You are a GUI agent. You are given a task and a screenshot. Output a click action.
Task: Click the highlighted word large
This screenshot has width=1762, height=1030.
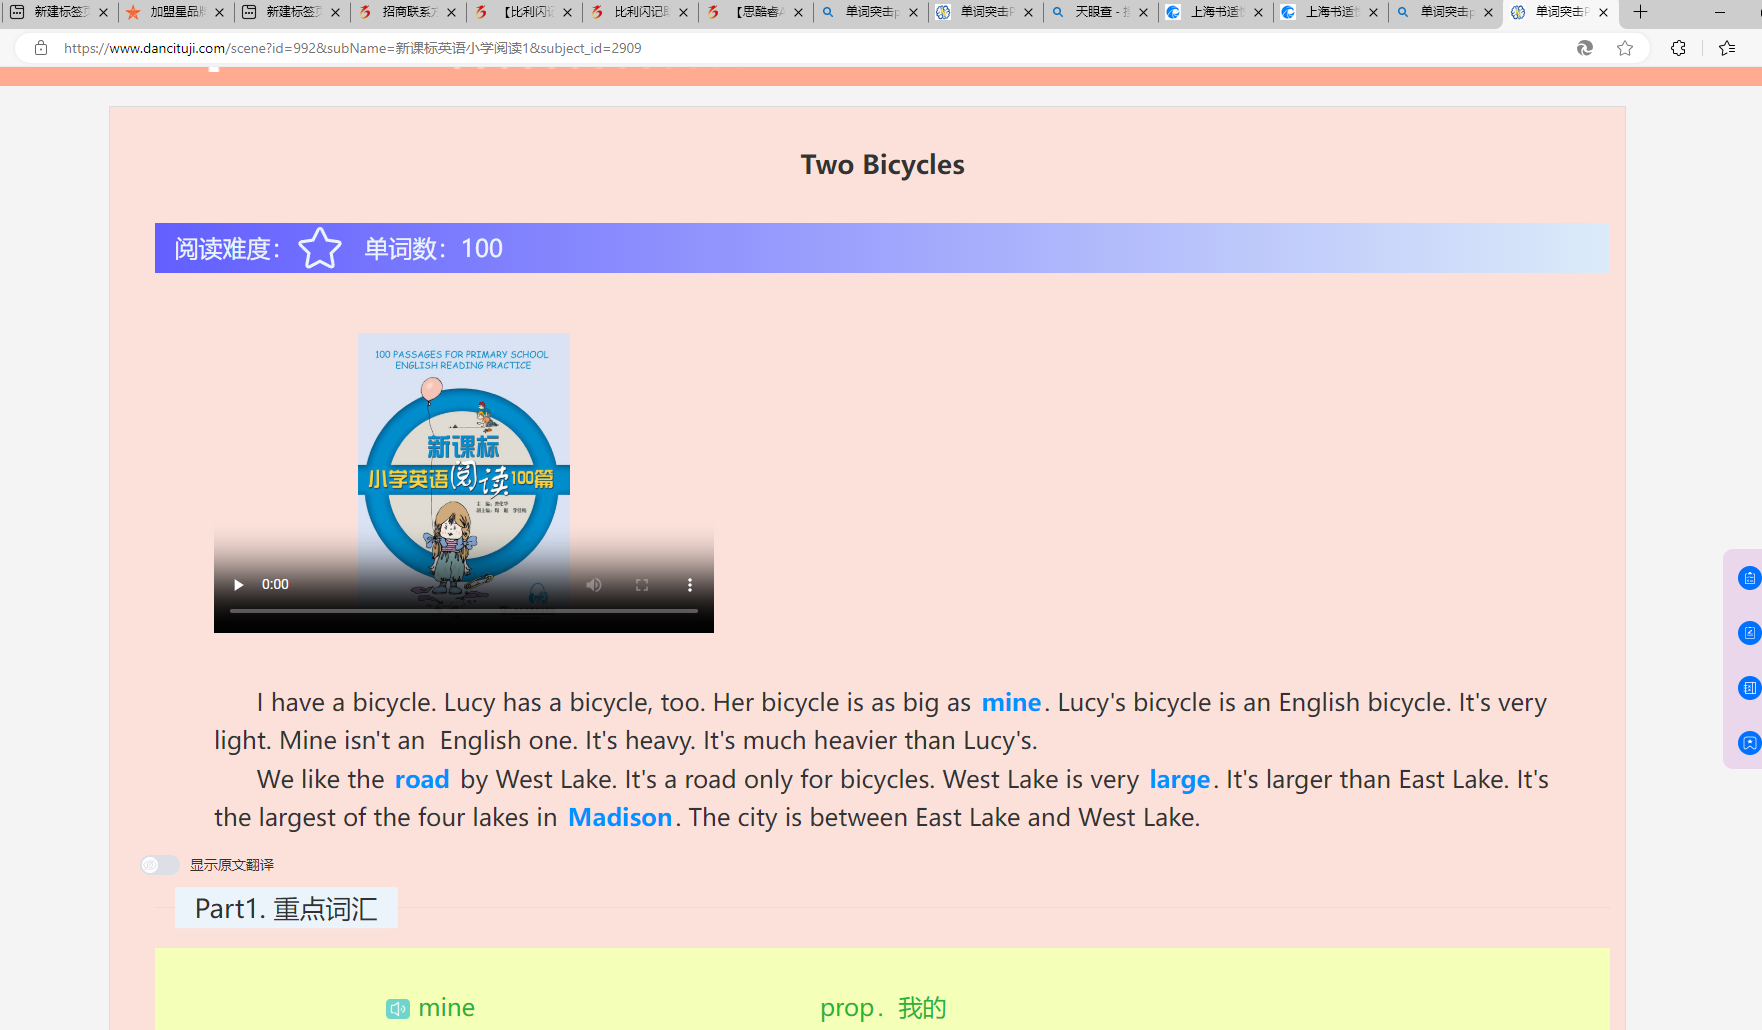[1180, 780]
